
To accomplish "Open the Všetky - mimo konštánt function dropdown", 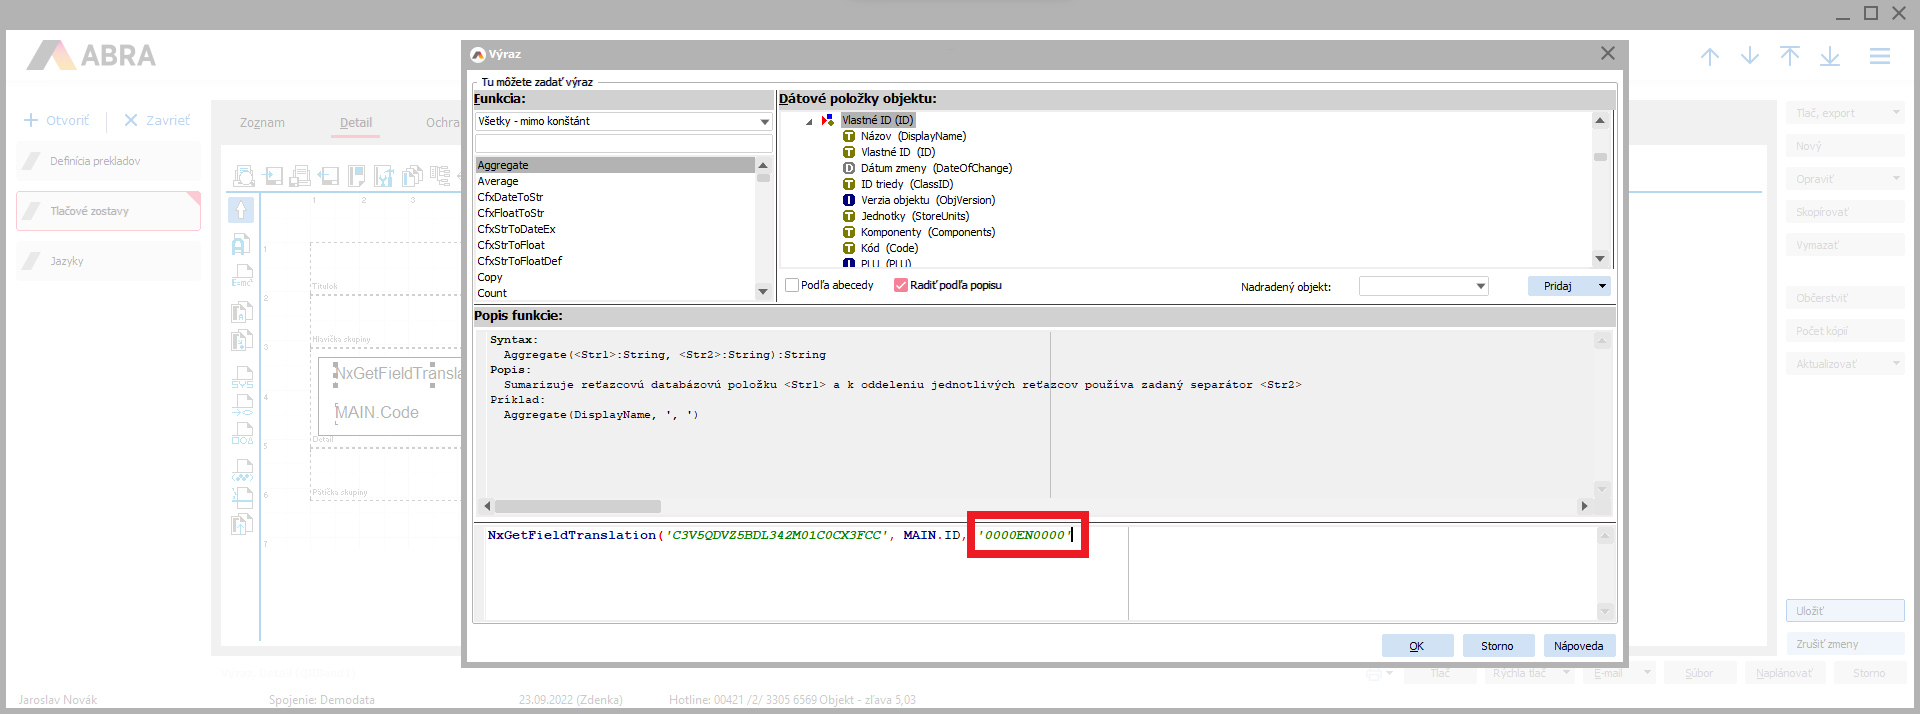I will click(764, 122).
